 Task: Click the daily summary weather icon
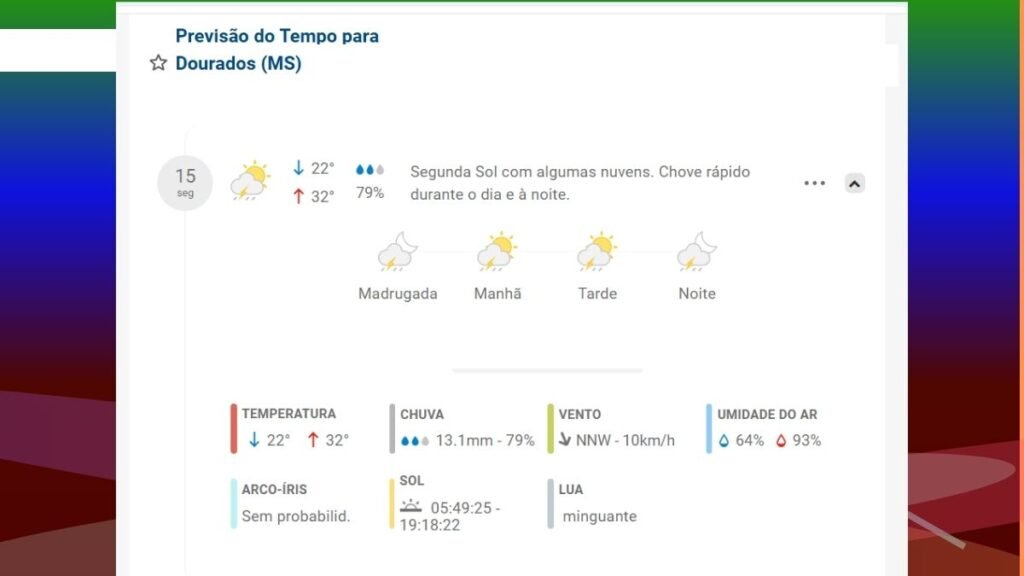250,181
